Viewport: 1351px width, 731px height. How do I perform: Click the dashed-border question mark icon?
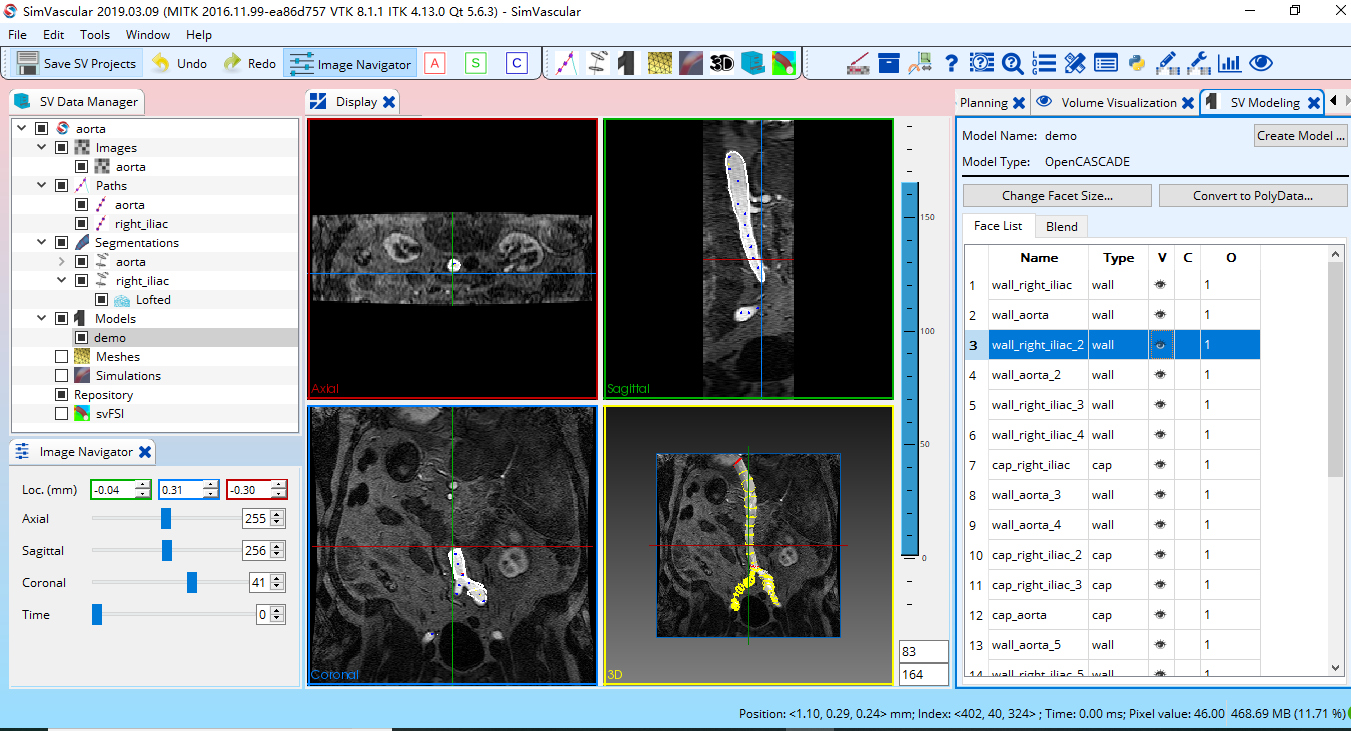pos(982,63)
